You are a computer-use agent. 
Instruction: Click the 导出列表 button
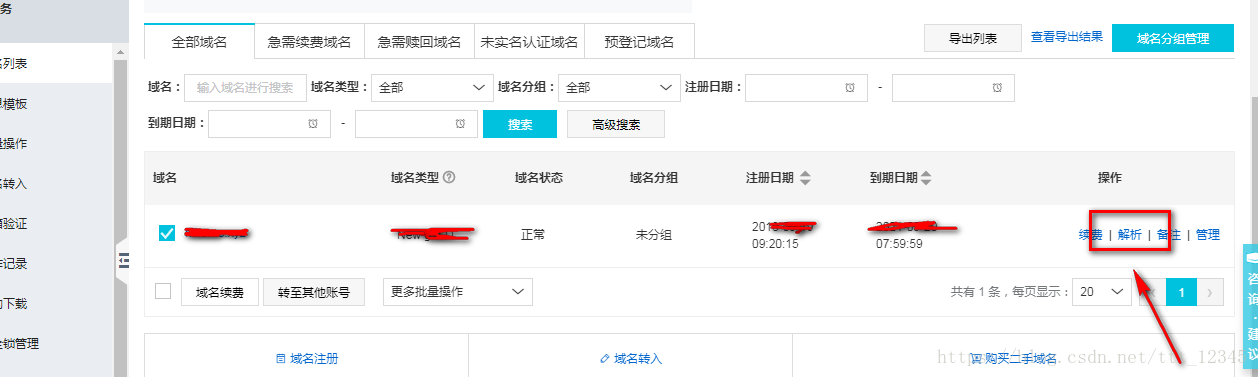click(973, 38)
